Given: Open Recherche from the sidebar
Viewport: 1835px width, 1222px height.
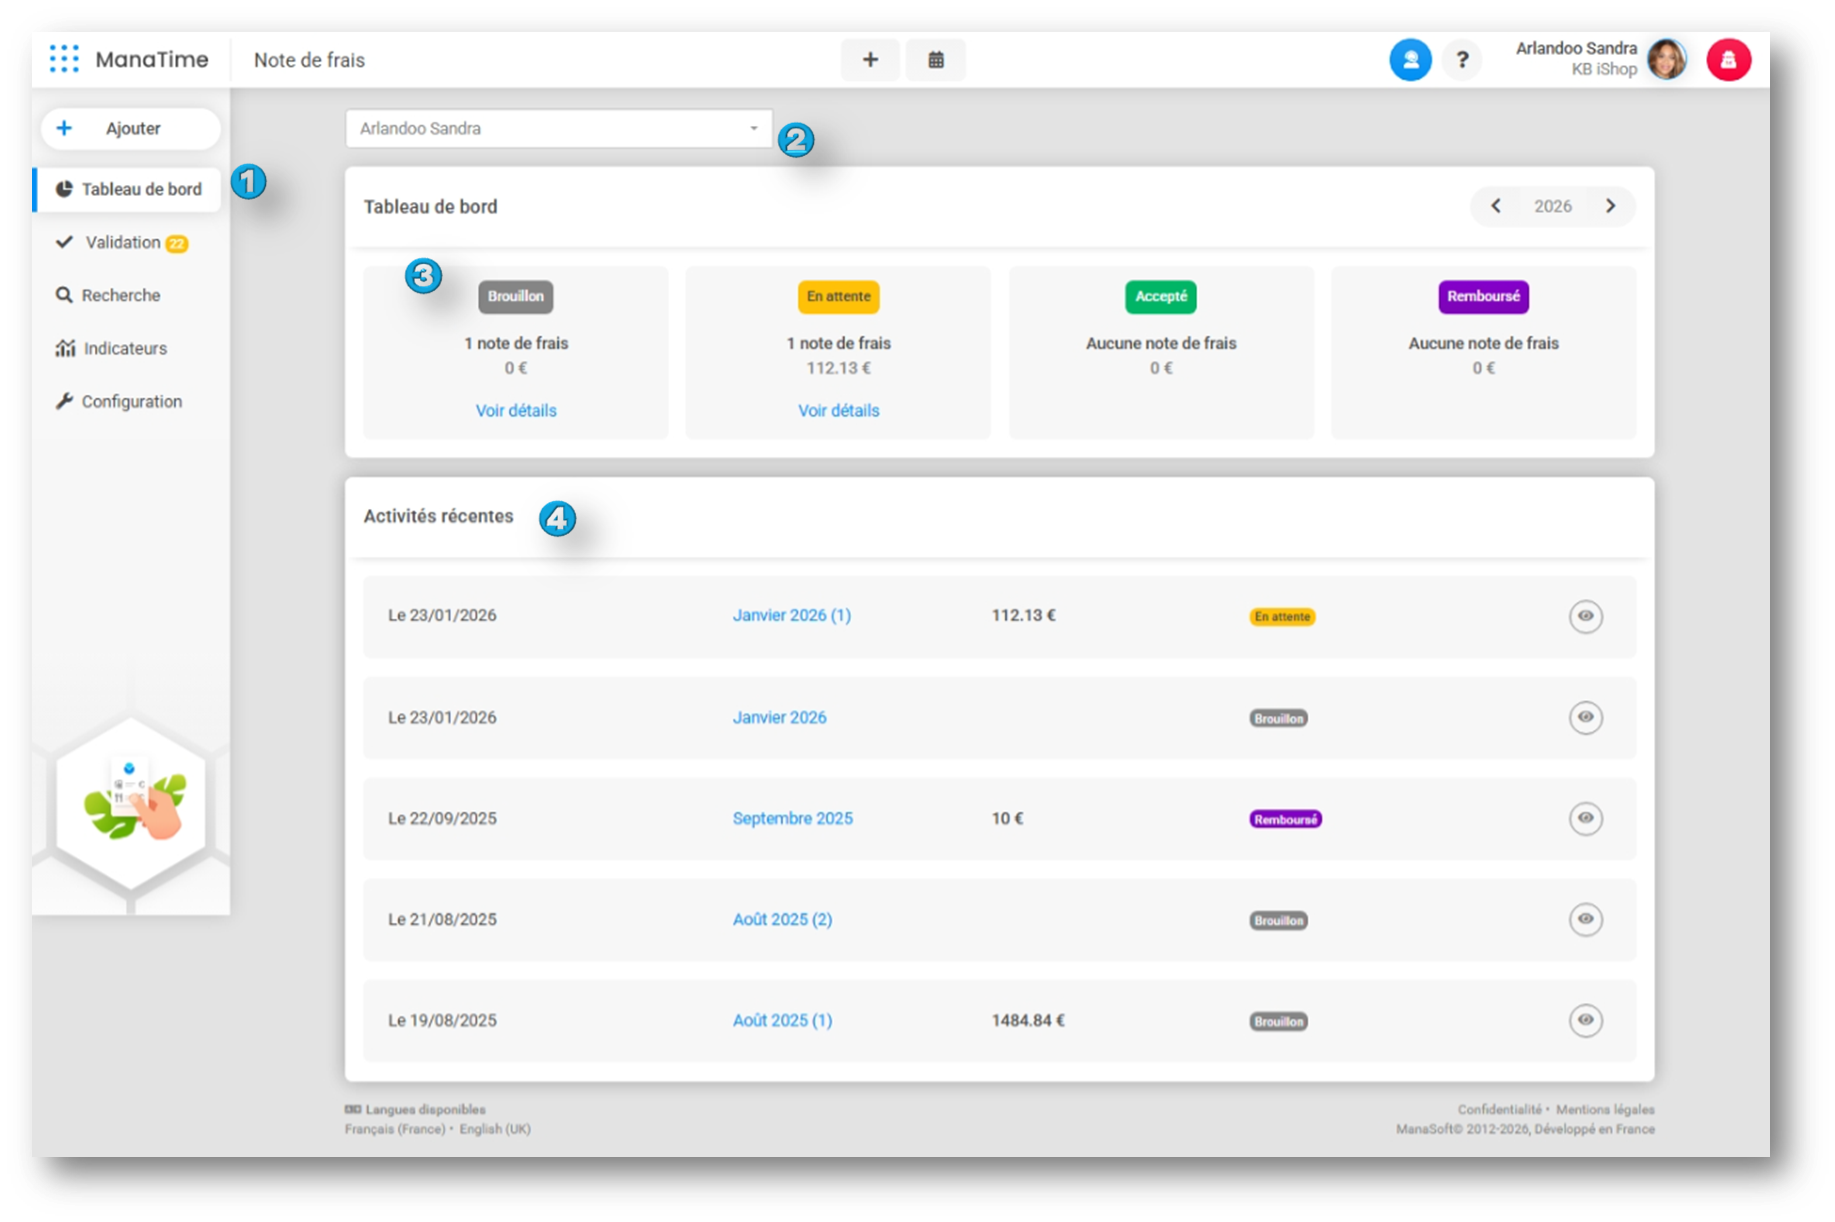Looking at the screenshot, I should [x=120, y=295].
